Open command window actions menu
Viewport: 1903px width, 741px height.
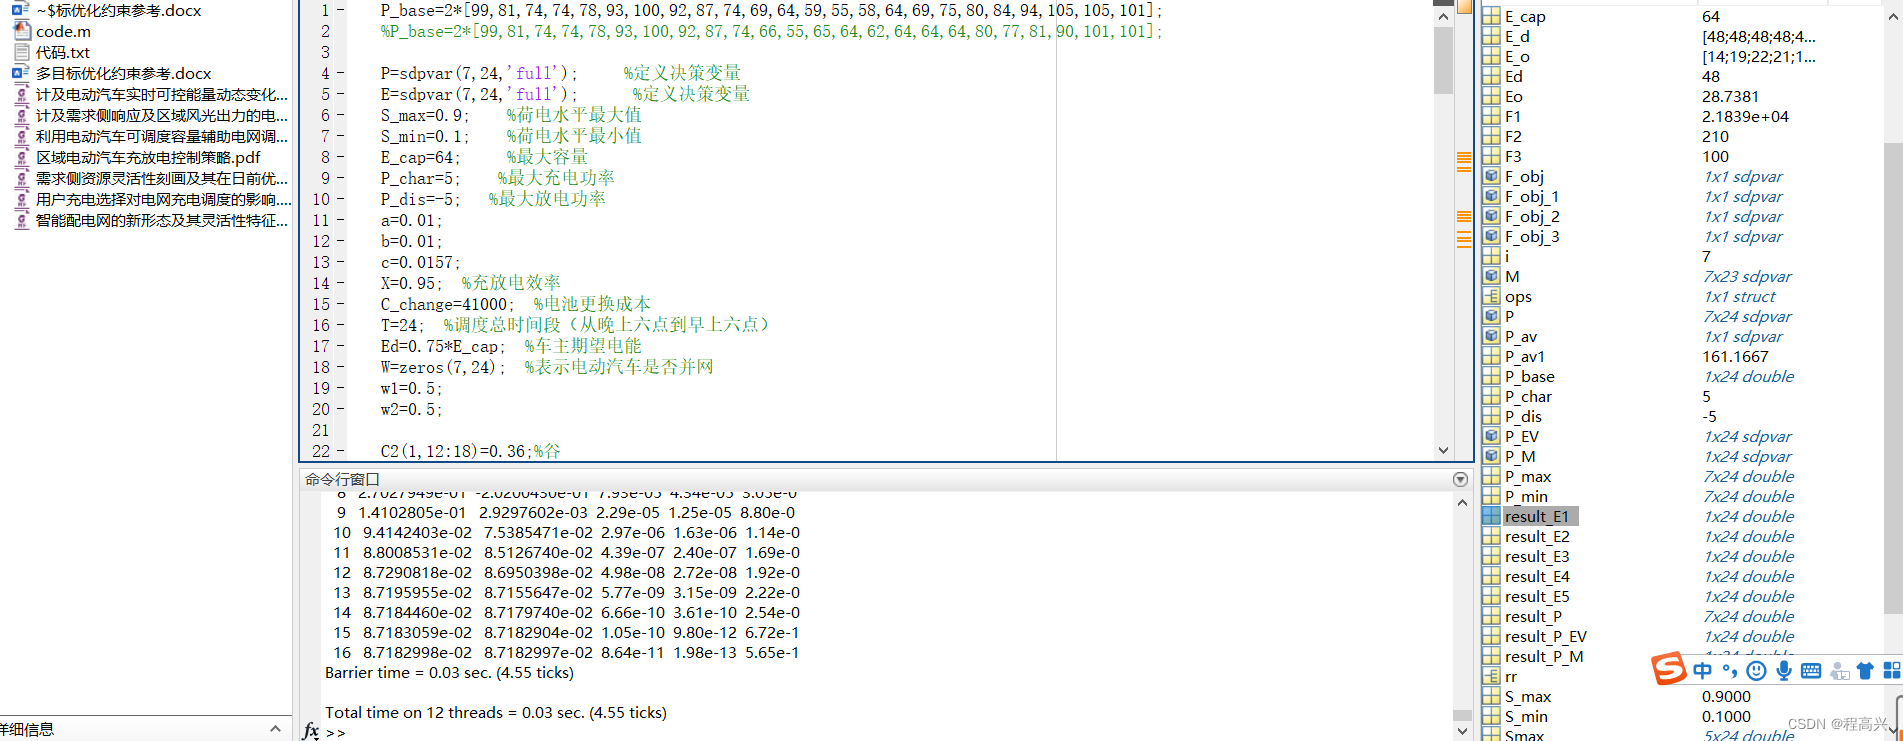[x=1460, y=479]
